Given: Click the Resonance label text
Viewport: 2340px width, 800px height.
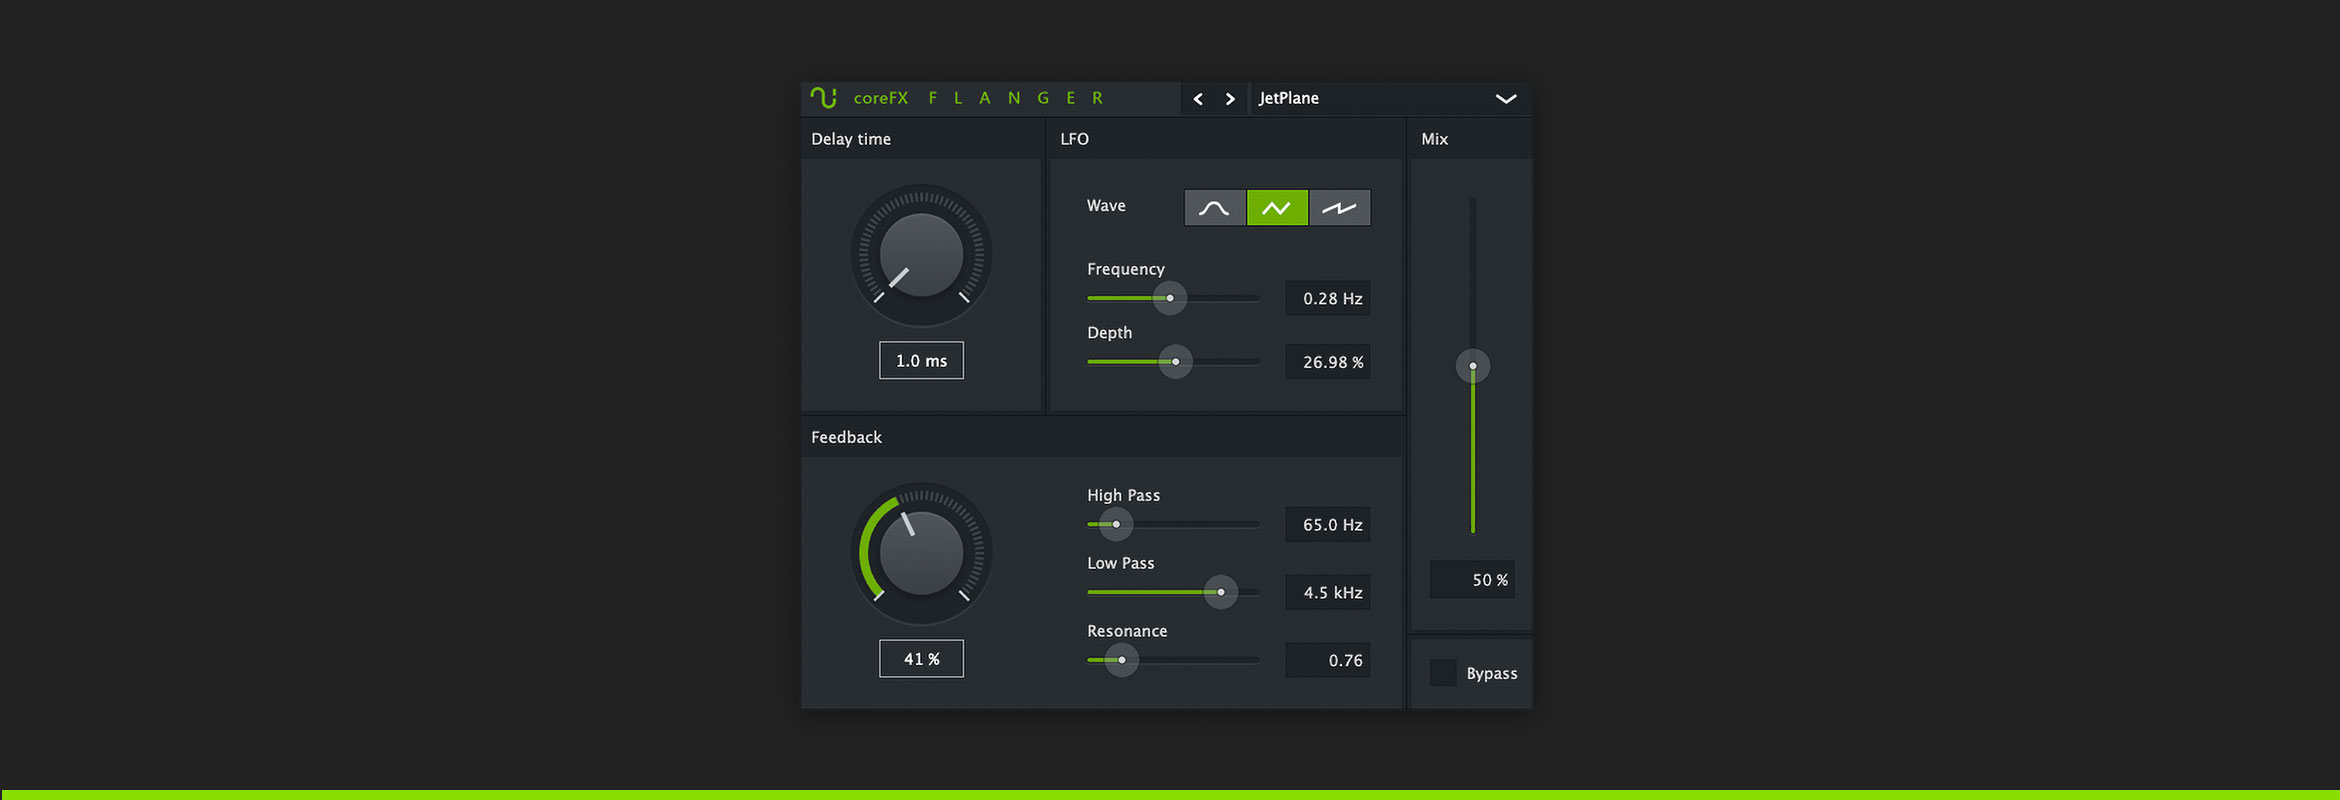Looking at the screenshot, I should coord(1127,631).
